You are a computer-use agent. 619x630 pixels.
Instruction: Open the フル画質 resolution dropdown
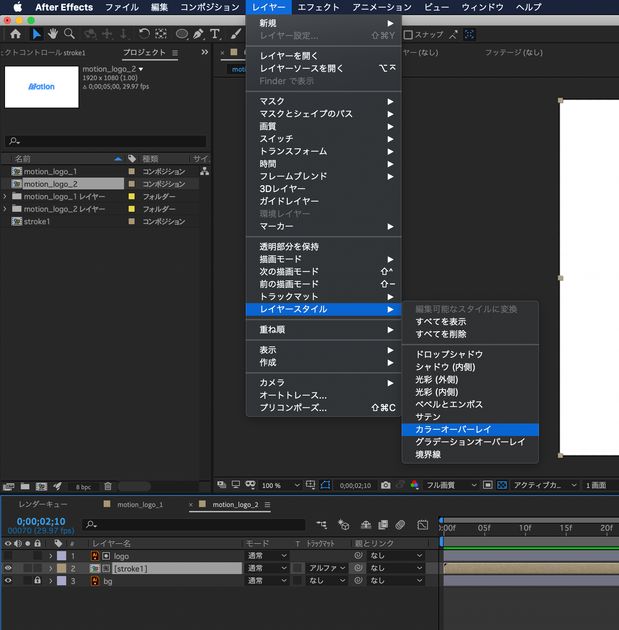click(451, 485)
